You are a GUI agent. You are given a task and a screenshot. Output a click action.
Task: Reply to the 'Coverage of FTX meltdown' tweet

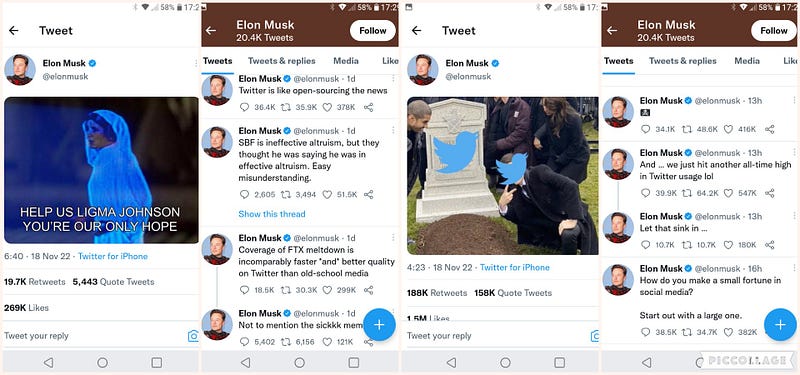(x=244, y=290)
